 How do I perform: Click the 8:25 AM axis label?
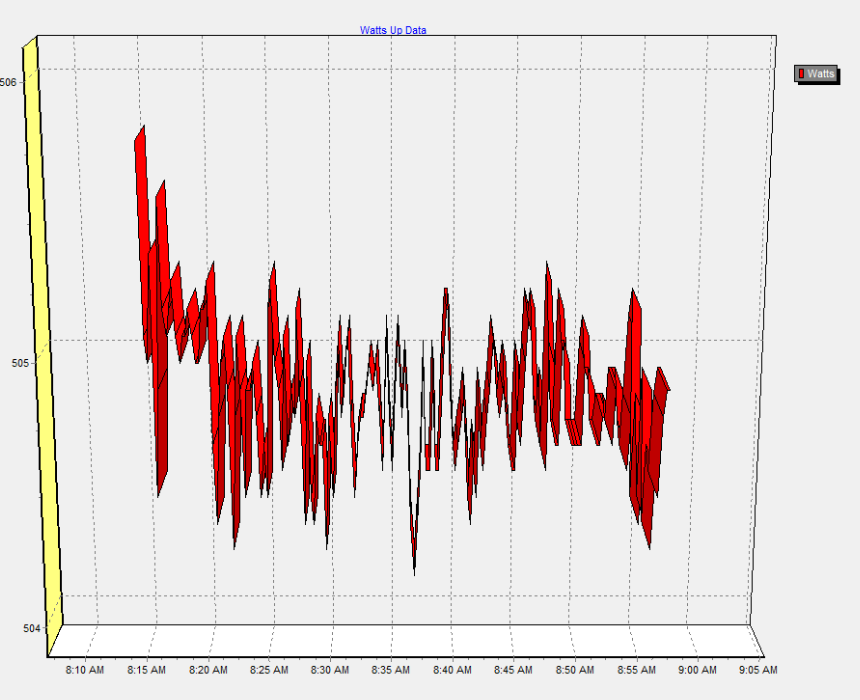[x=269, y=670]
